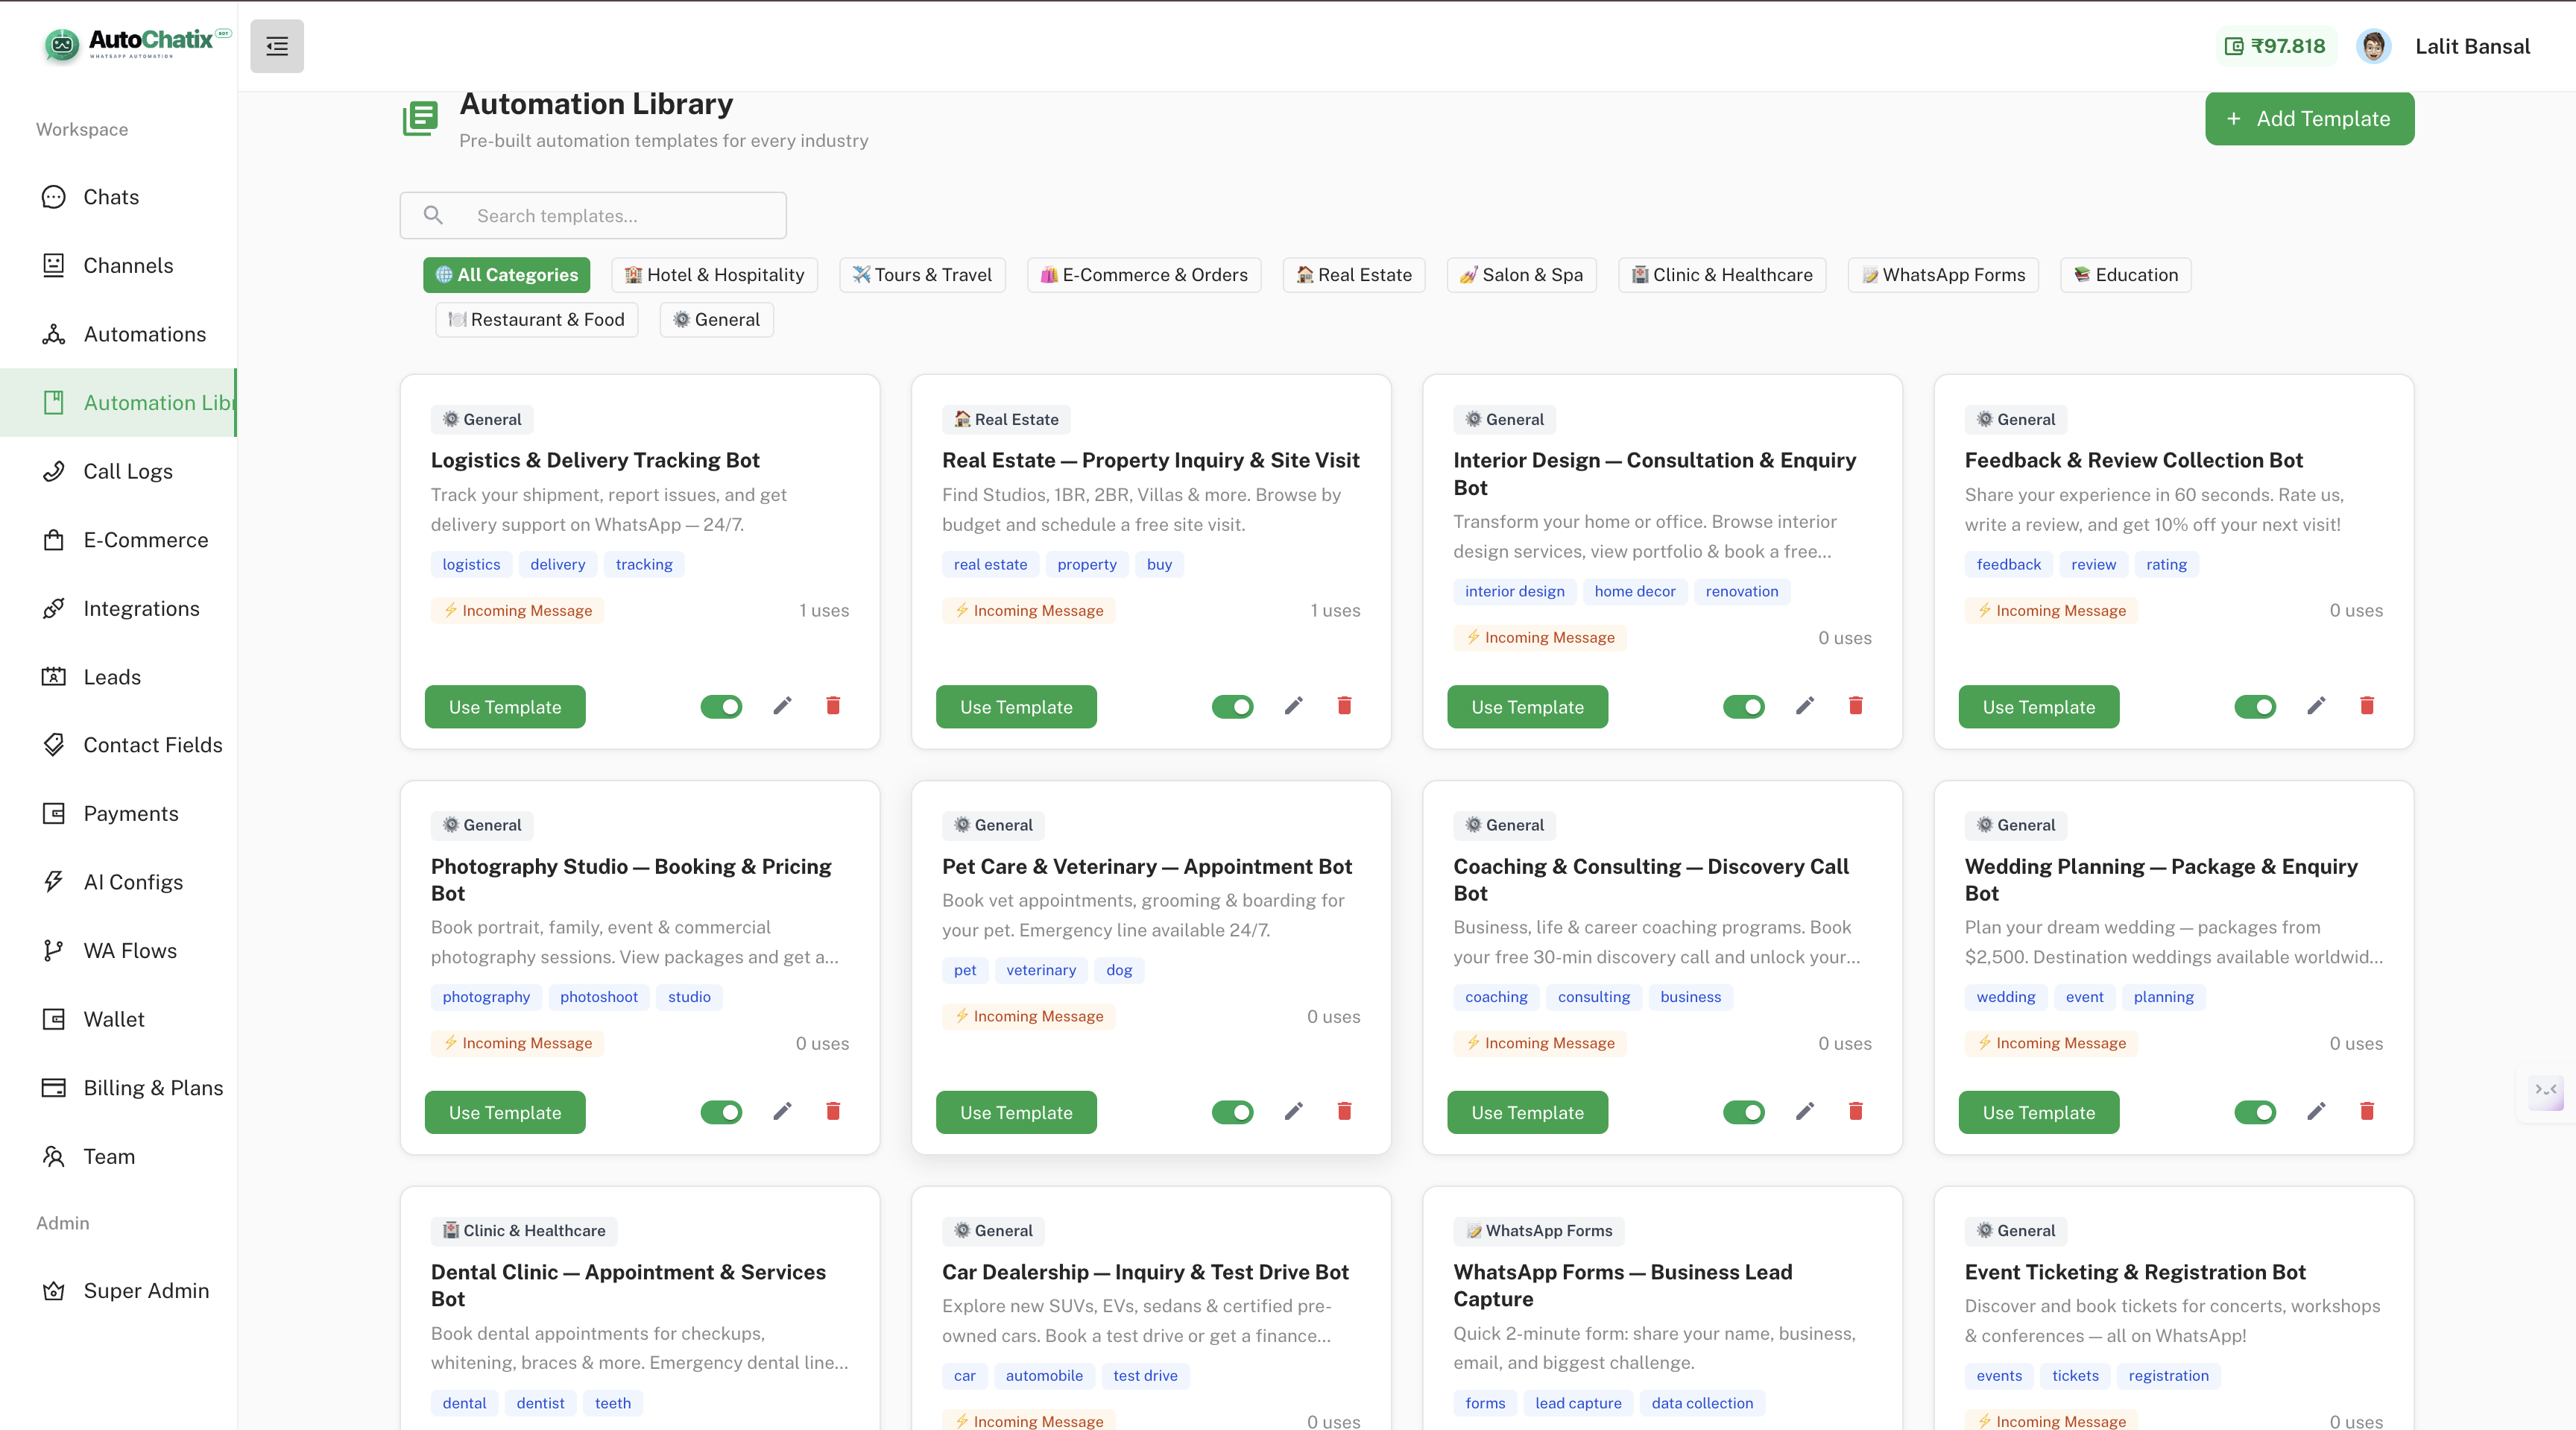Filter by General category chip
This screenshot has height=1430, width=2576.
click(717, 320)
